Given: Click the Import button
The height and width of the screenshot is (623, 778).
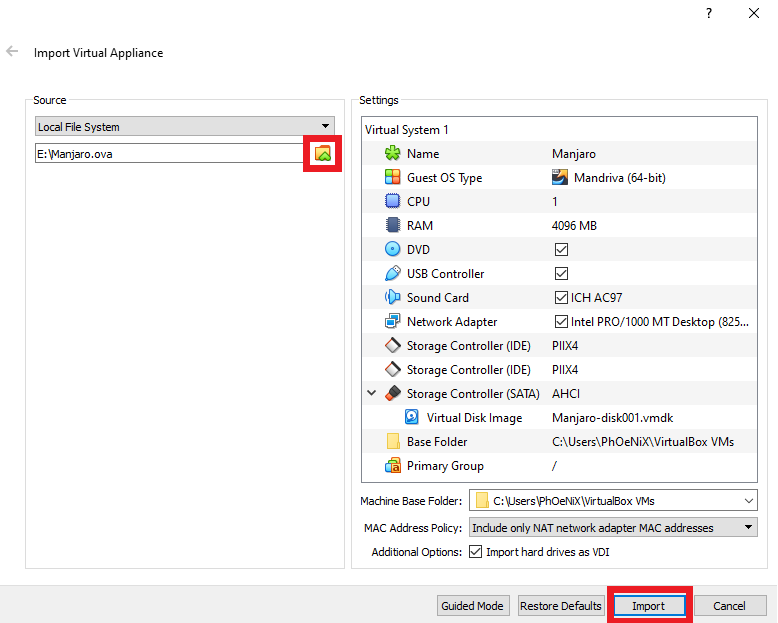Looking at the screenshot, I should [649, 606].
